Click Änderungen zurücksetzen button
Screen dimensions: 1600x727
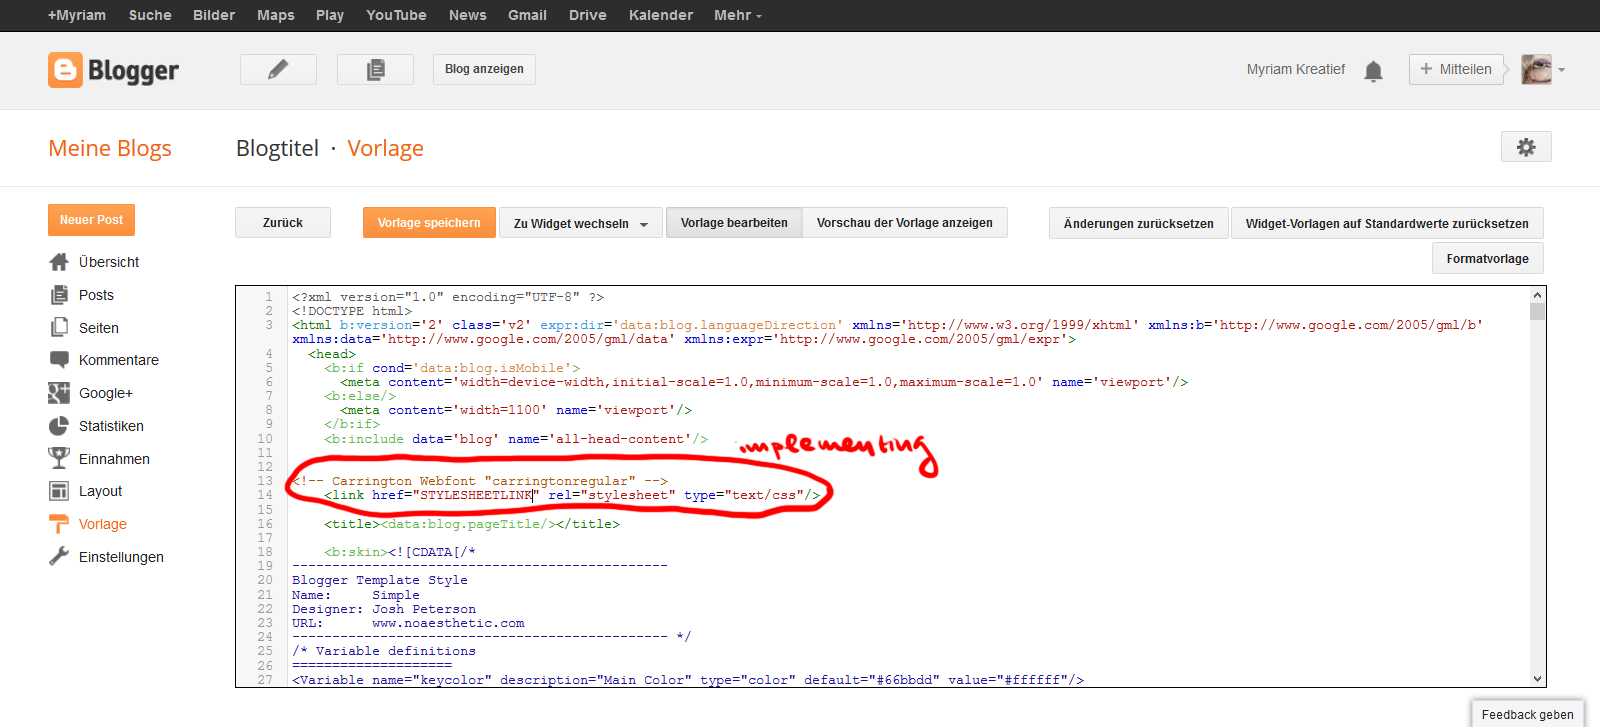point(1139,223)
